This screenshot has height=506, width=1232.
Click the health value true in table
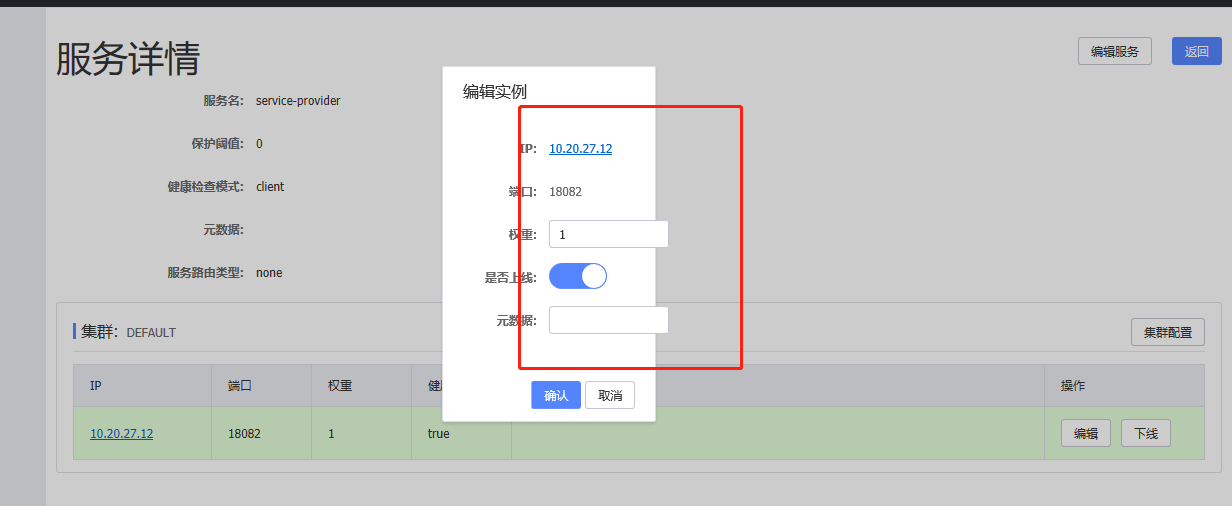click(438, 434)
